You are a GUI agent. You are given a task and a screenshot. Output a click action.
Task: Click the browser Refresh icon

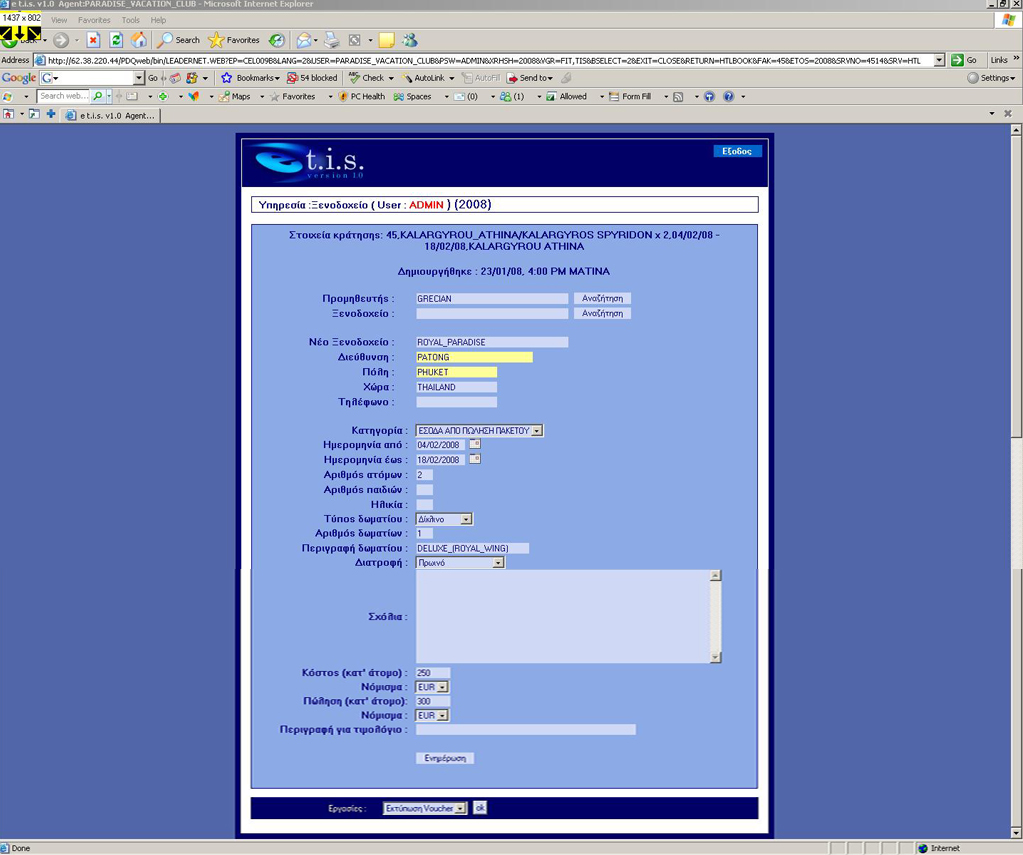click(x=116, y=40)
